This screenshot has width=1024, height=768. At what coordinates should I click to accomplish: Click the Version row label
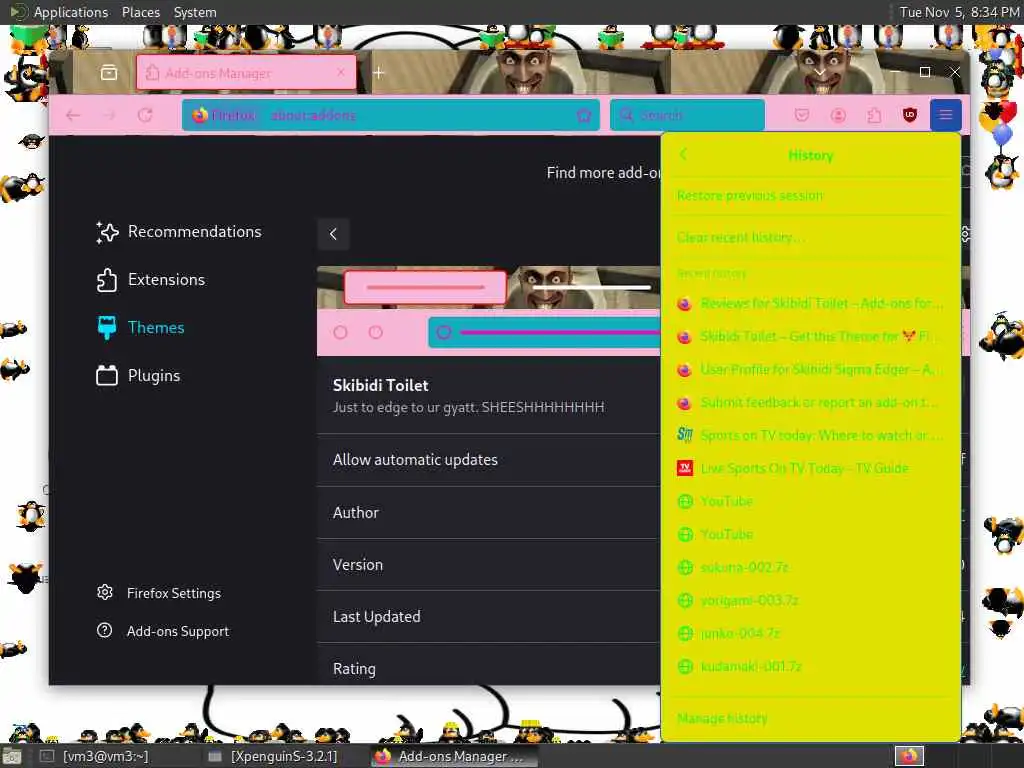pyautogui.click(x=357, y=565)
